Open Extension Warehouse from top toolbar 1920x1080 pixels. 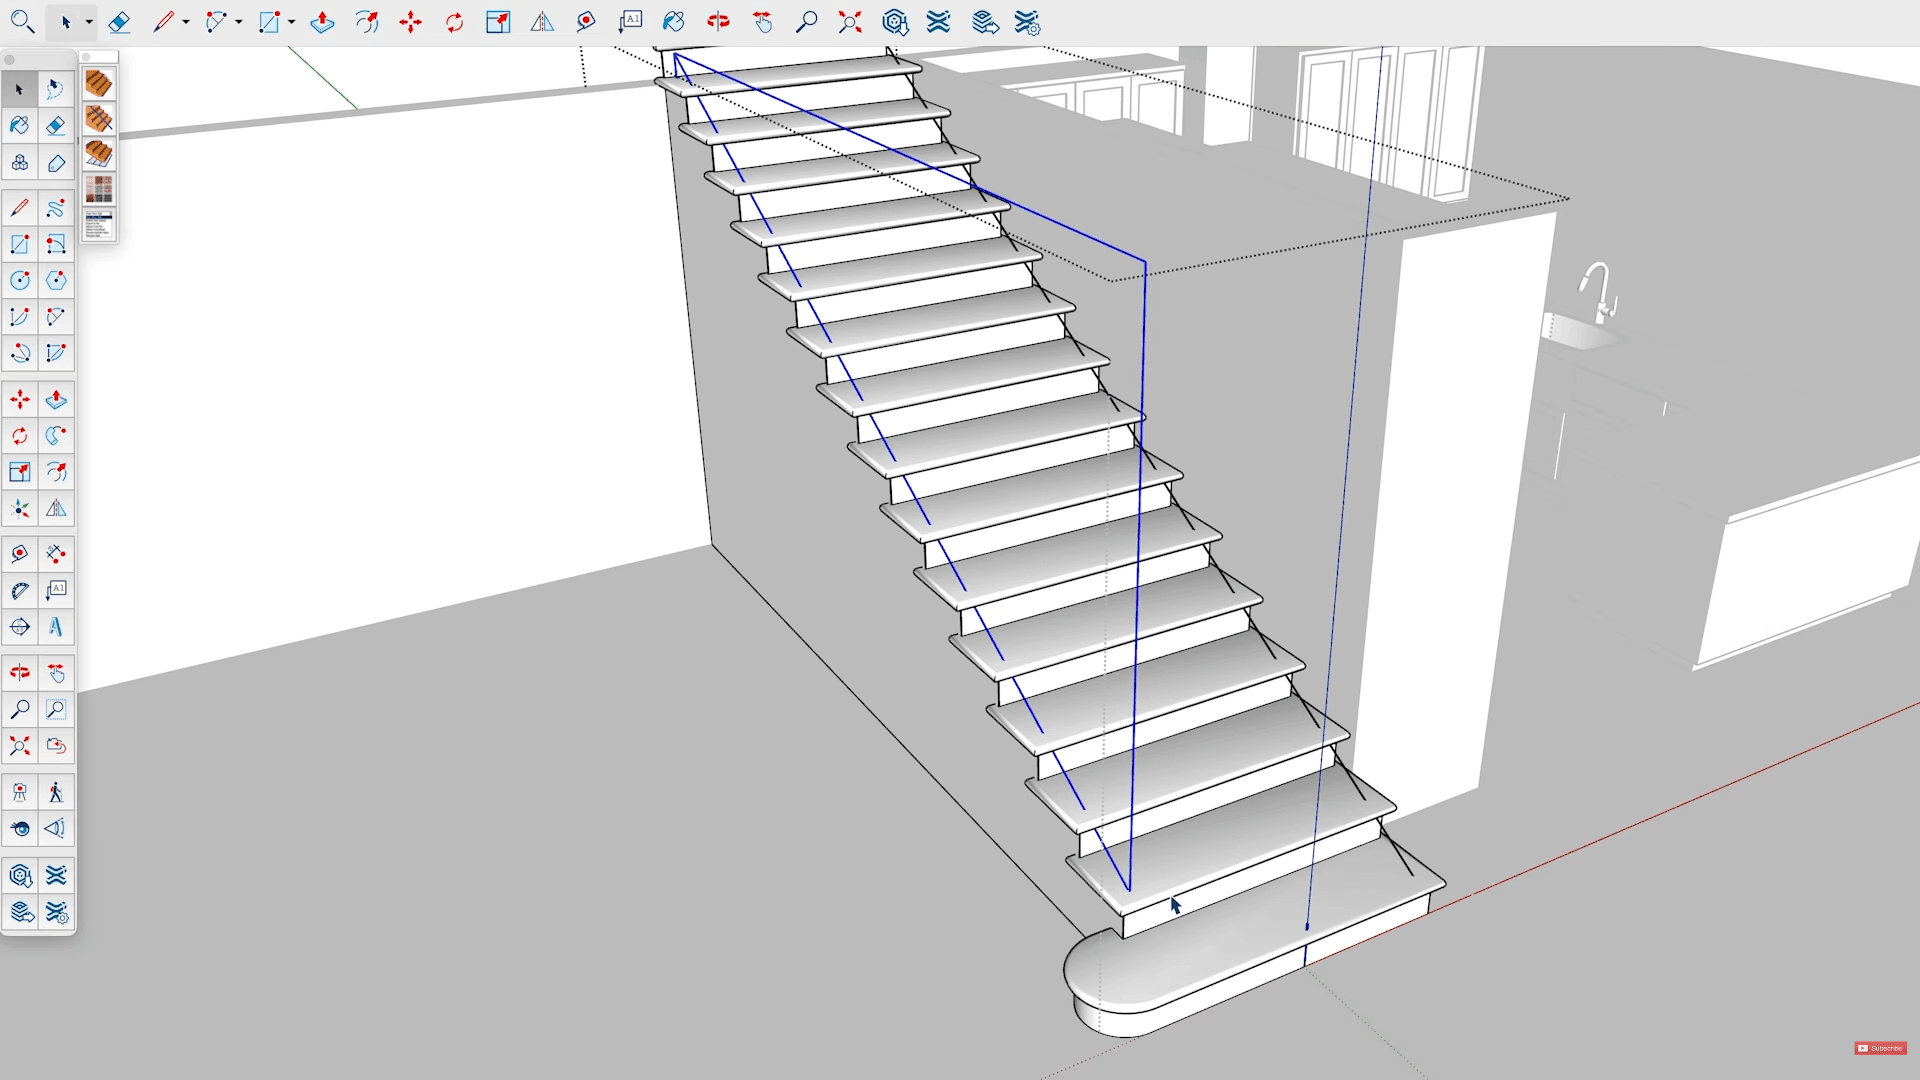click(x=938, y=22)
